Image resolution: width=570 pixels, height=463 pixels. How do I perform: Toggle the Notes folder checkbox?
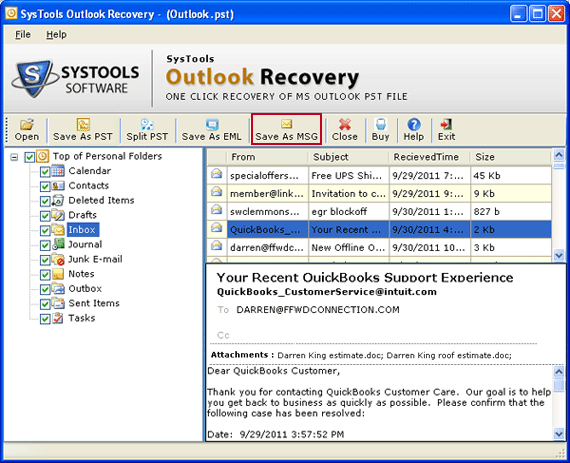[45, 275]
